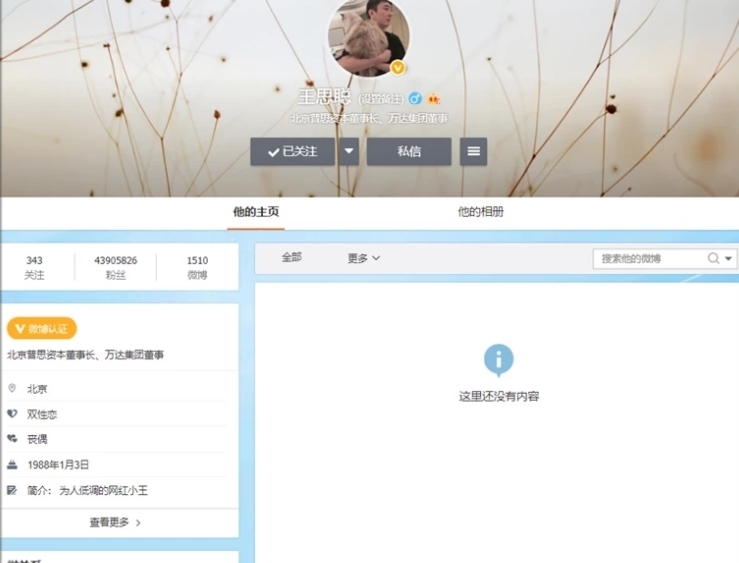Click the blue info icon in empty feed
This screenshot has height=563, width=739.
tap(499, 360)
